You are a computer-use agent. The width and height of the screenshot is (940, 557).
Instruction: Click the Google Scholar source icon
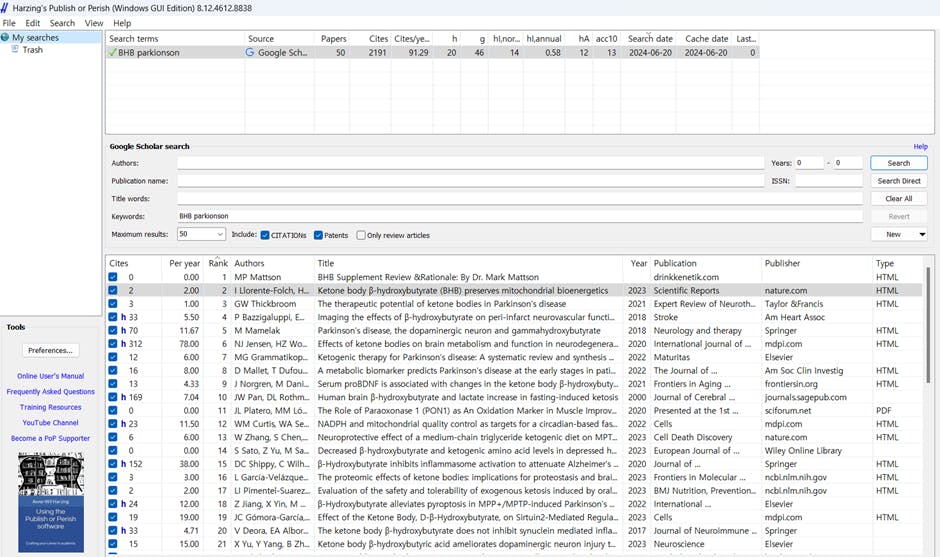pos(250,53)
